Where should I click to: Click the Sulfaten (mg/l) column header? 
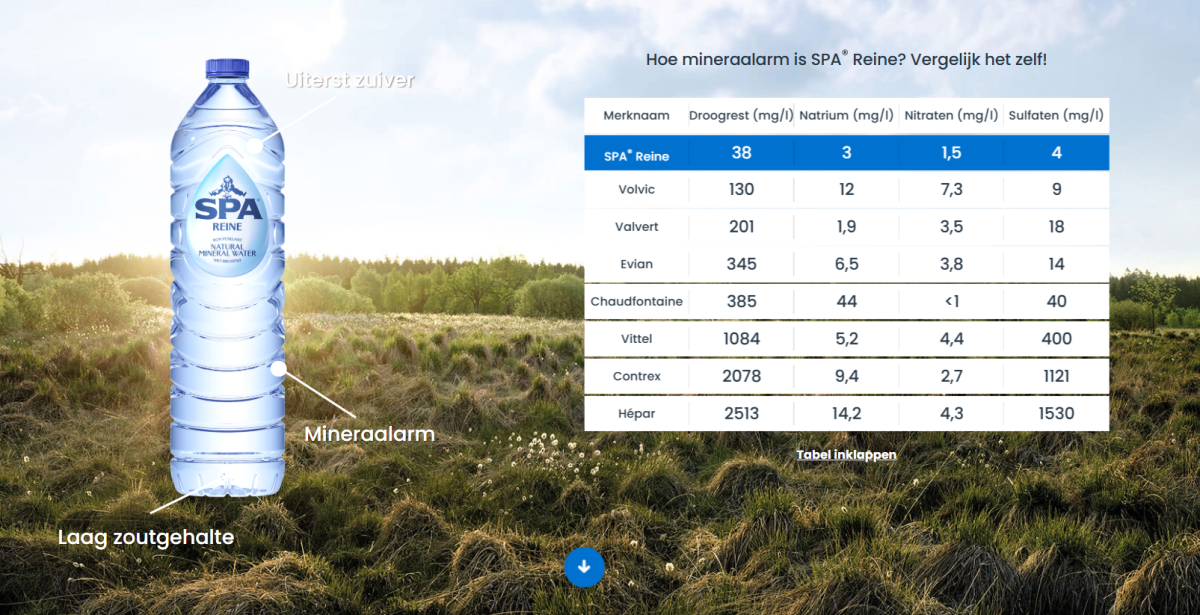pyautogui.click(x=1056, y=116)
